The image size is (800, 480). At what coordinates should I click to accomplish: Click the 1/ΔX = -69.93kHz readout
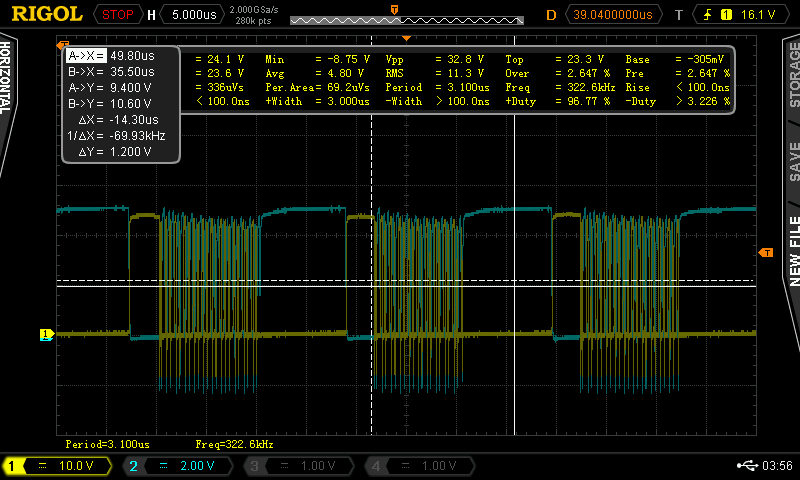tap(116, 136)
